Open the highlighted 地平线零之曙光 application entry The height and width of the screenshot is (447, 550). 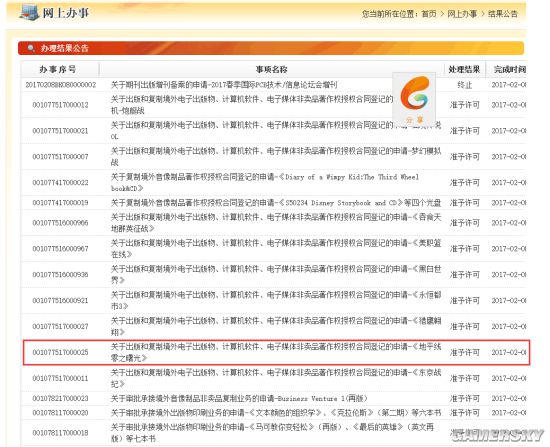click(276, 353)
